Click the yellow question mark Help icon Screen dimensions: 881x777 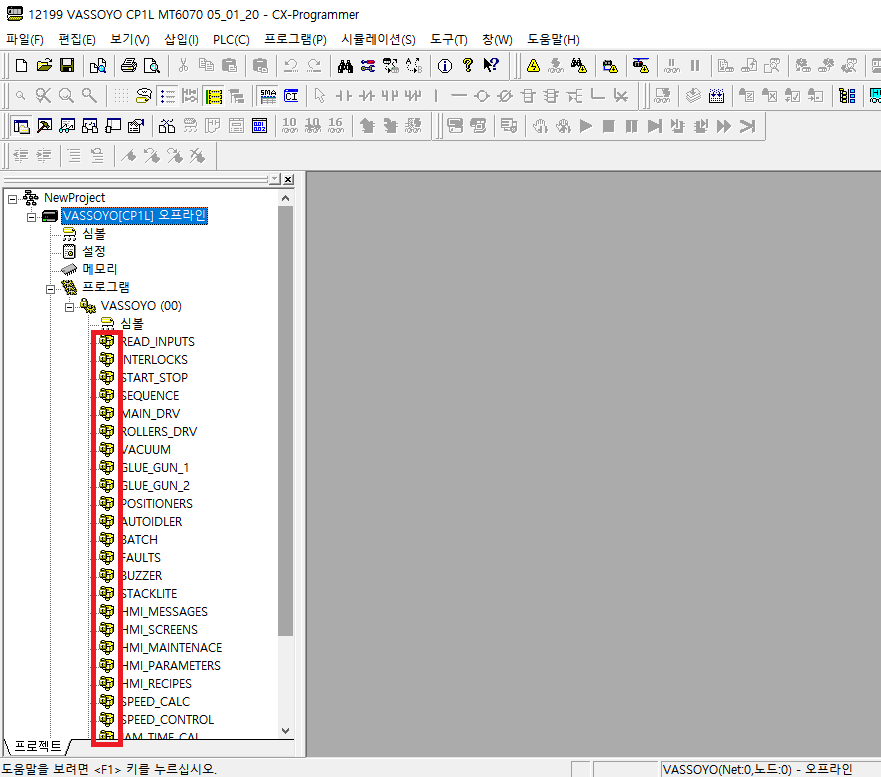(467, 66)
